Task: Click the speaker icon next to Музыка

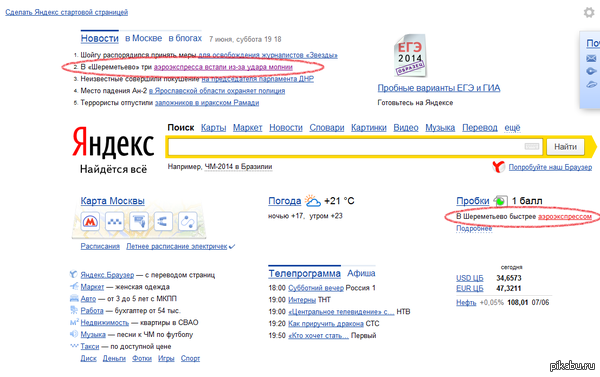Action: click(74, 334)
